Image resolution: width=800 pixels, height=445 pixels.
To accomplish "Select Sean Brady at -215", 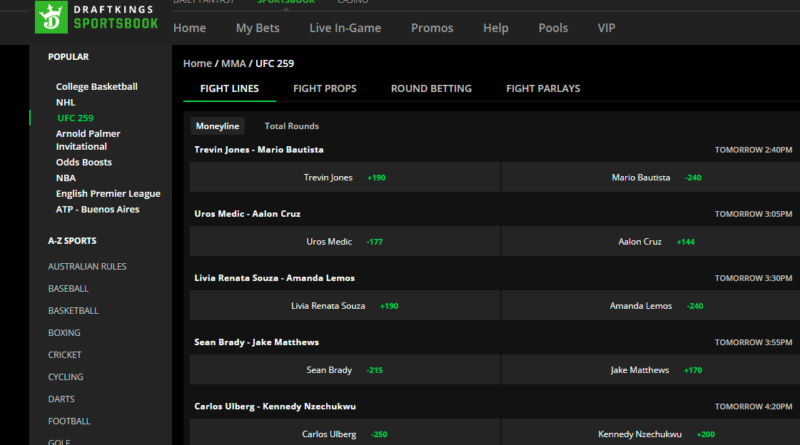I will tap(344, 370).
